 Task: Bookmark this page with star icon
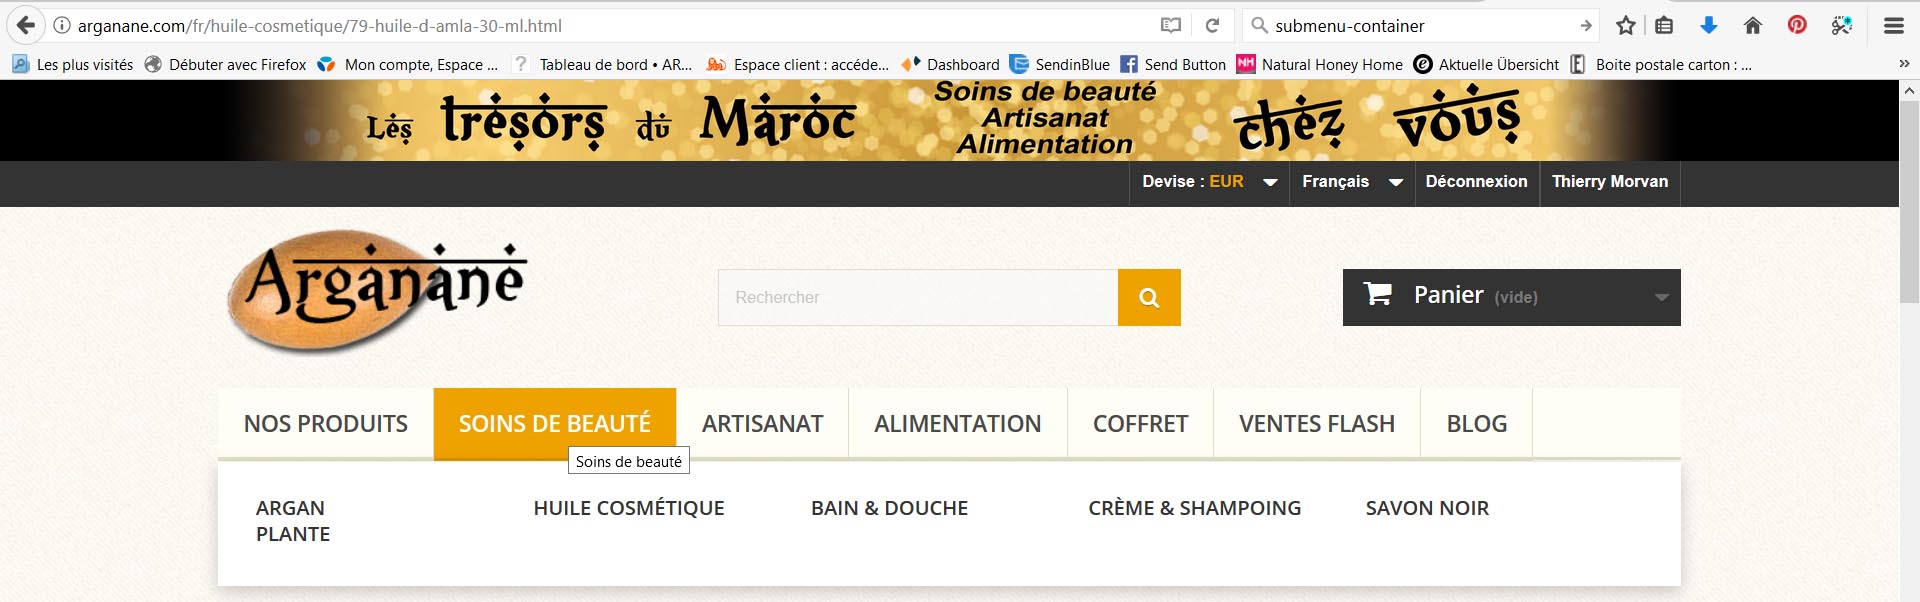[1626, 26]
